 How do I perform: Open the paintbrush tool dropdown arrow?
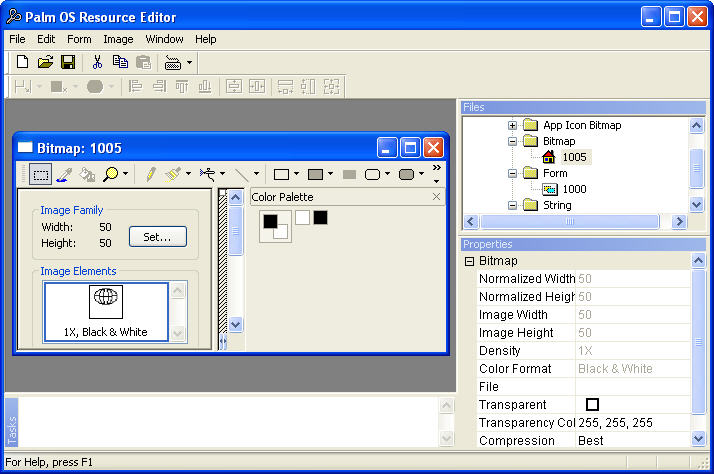click(x=188, y=173)
